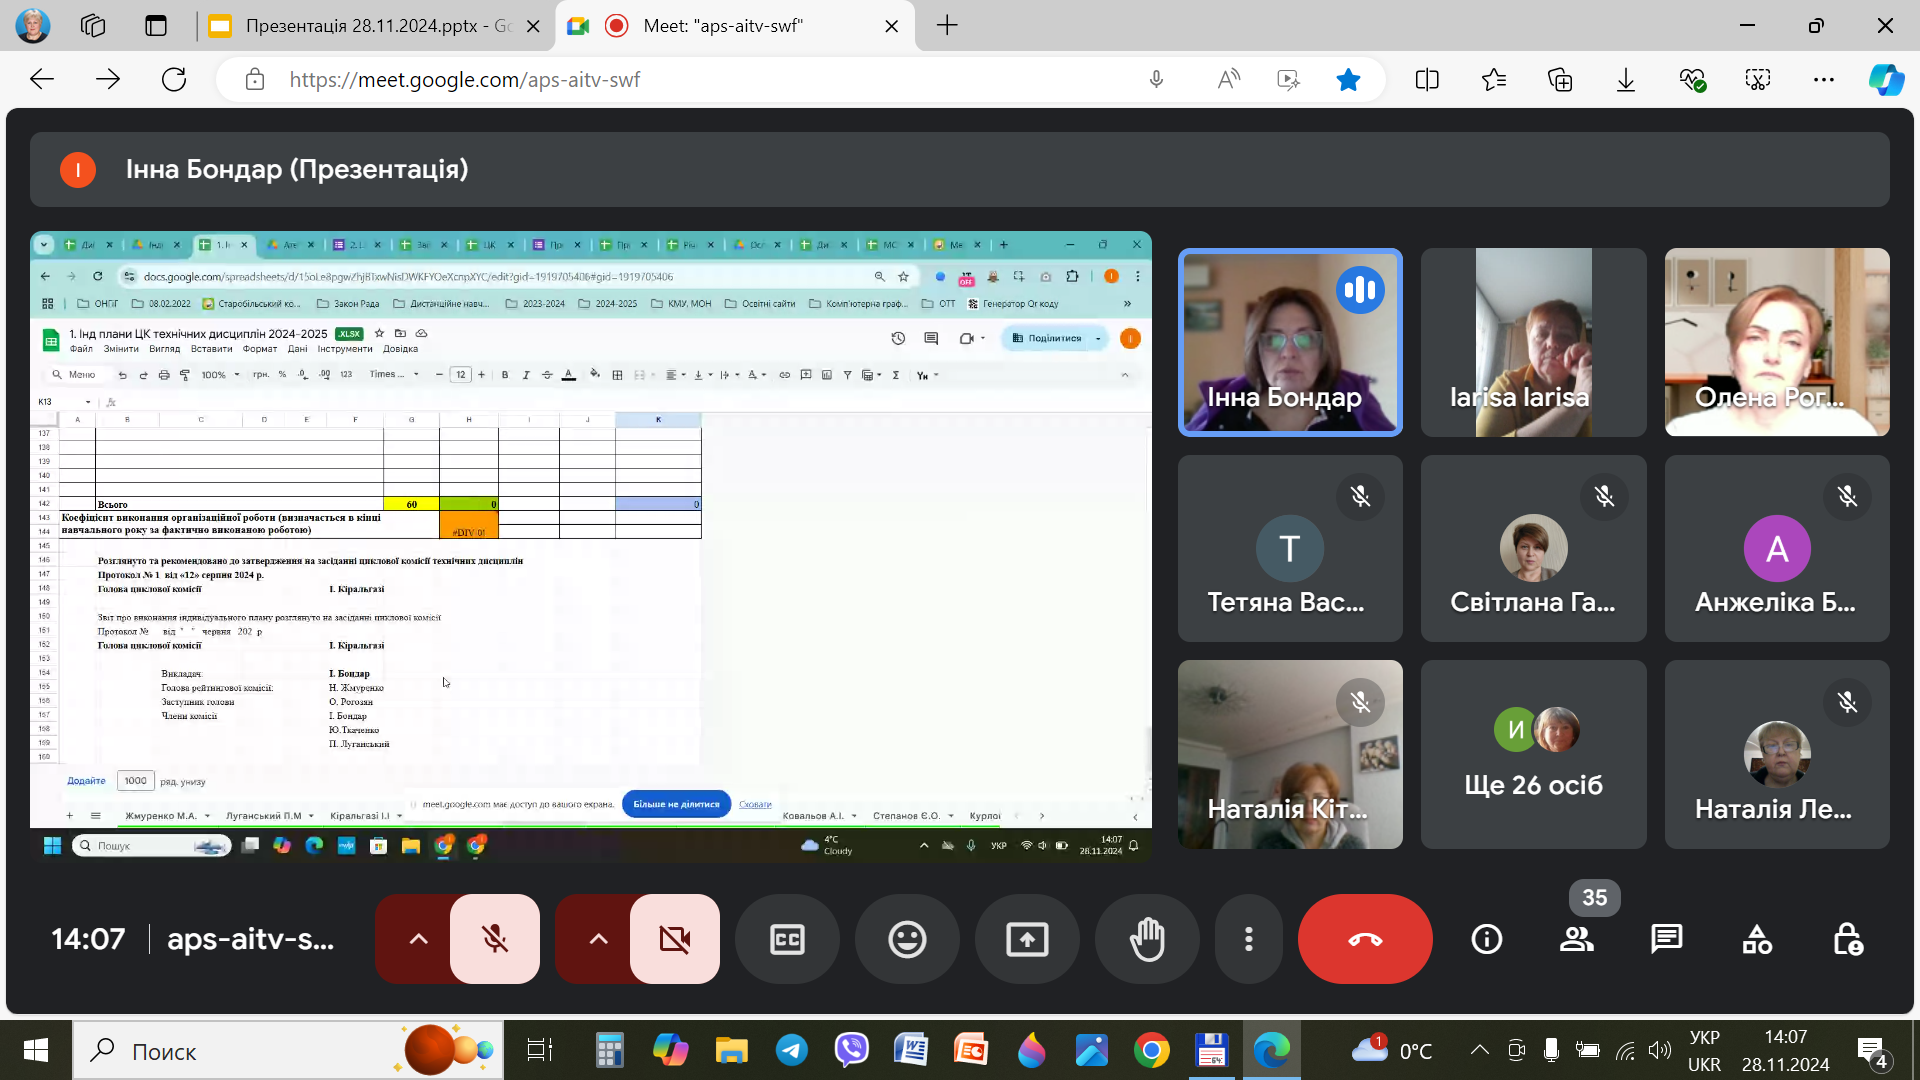Image resolution: width=1920 pixels, height=1080 pixels.
Task: Click Тетяна Вас... participant tile
Action: point(1290,548)
